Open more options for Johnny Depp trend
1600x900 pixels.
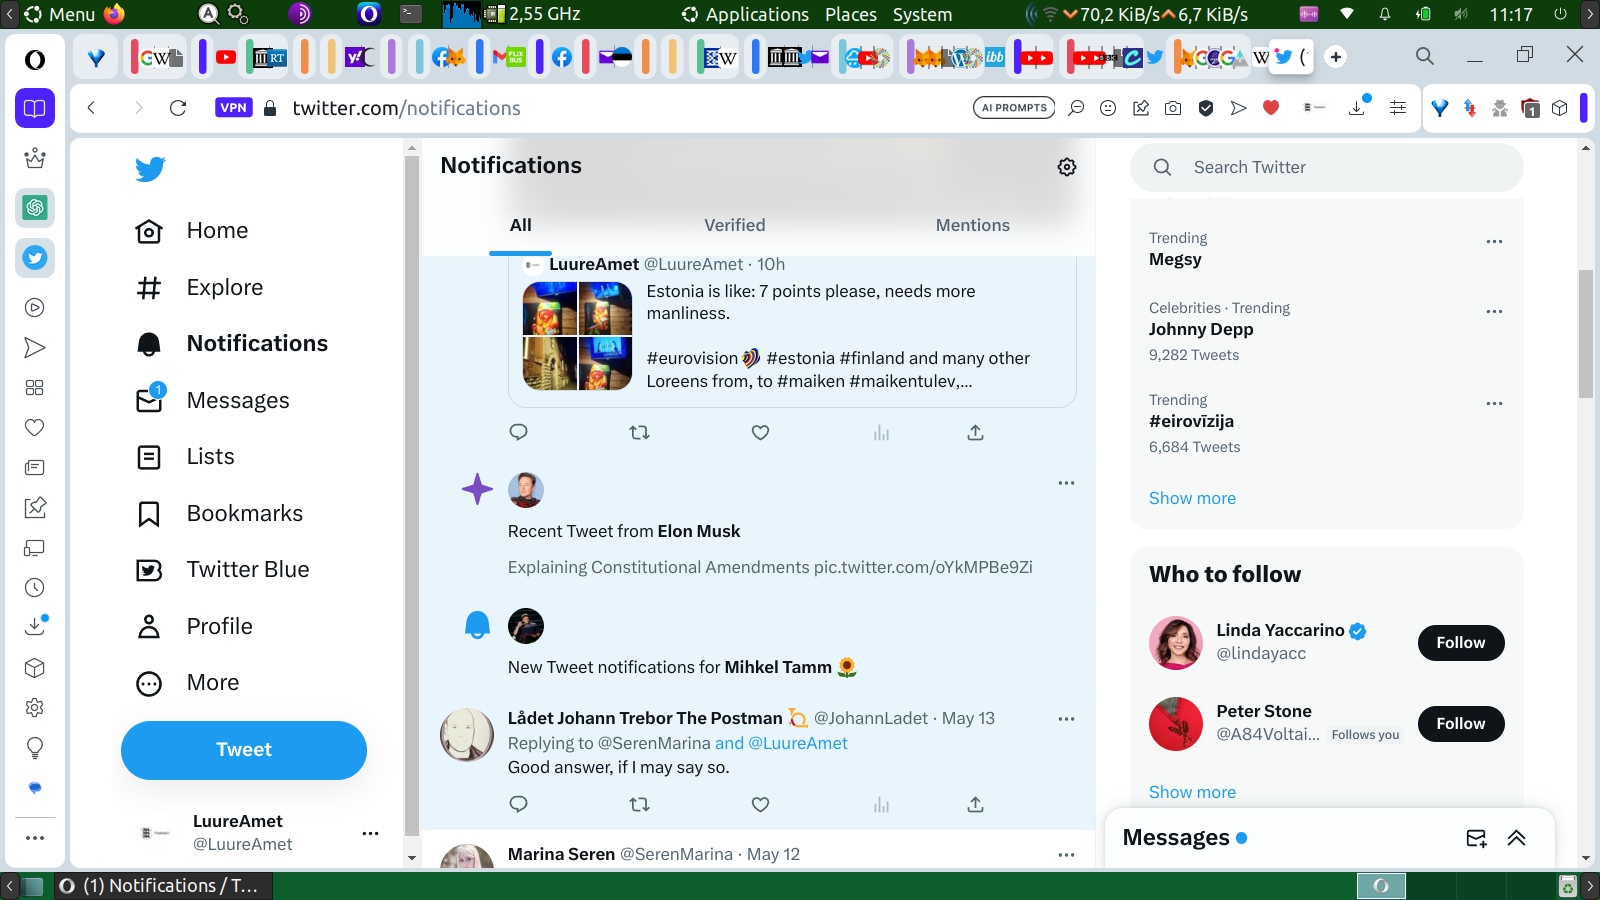tap(1494, 311)
